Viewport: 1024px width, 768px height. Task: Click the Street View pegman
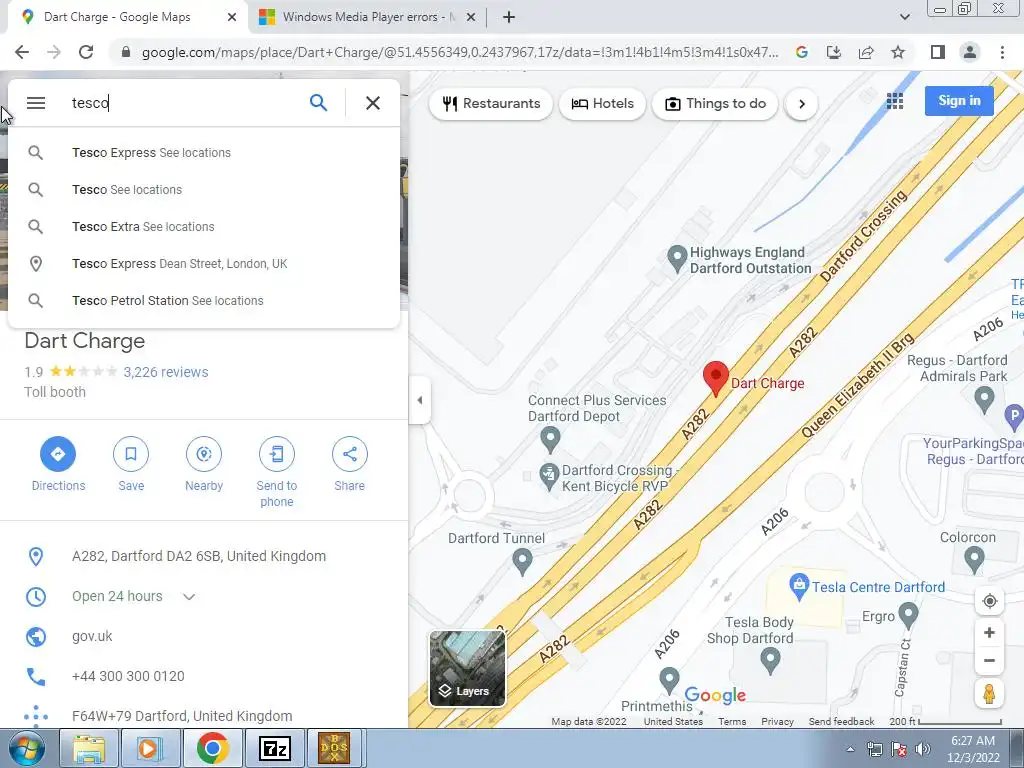coord(989,694)
